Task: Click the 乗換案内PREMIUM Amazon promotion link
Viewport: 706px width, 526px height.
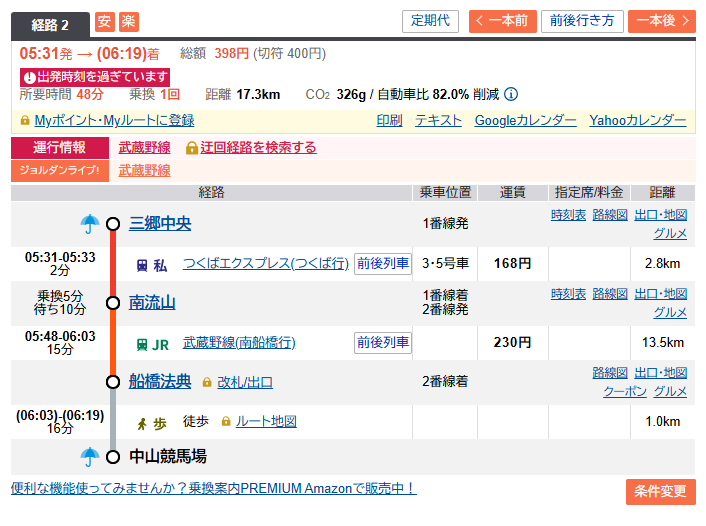Action: (x=214, y=488)
